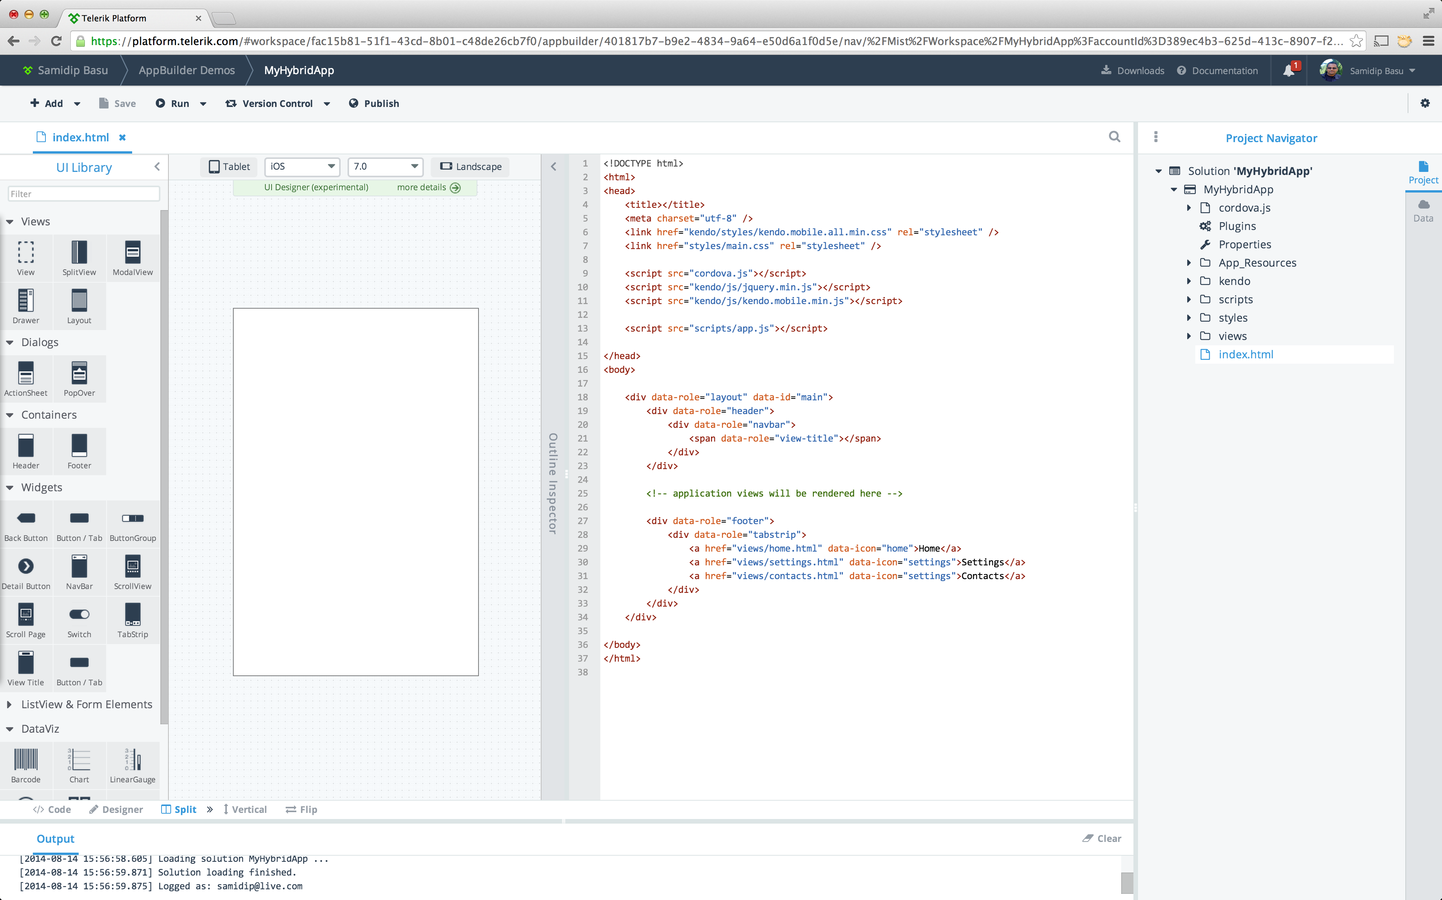Open the Run dropdown arrow
This screenshot has width=1442, height=900.
click(203, 104)
